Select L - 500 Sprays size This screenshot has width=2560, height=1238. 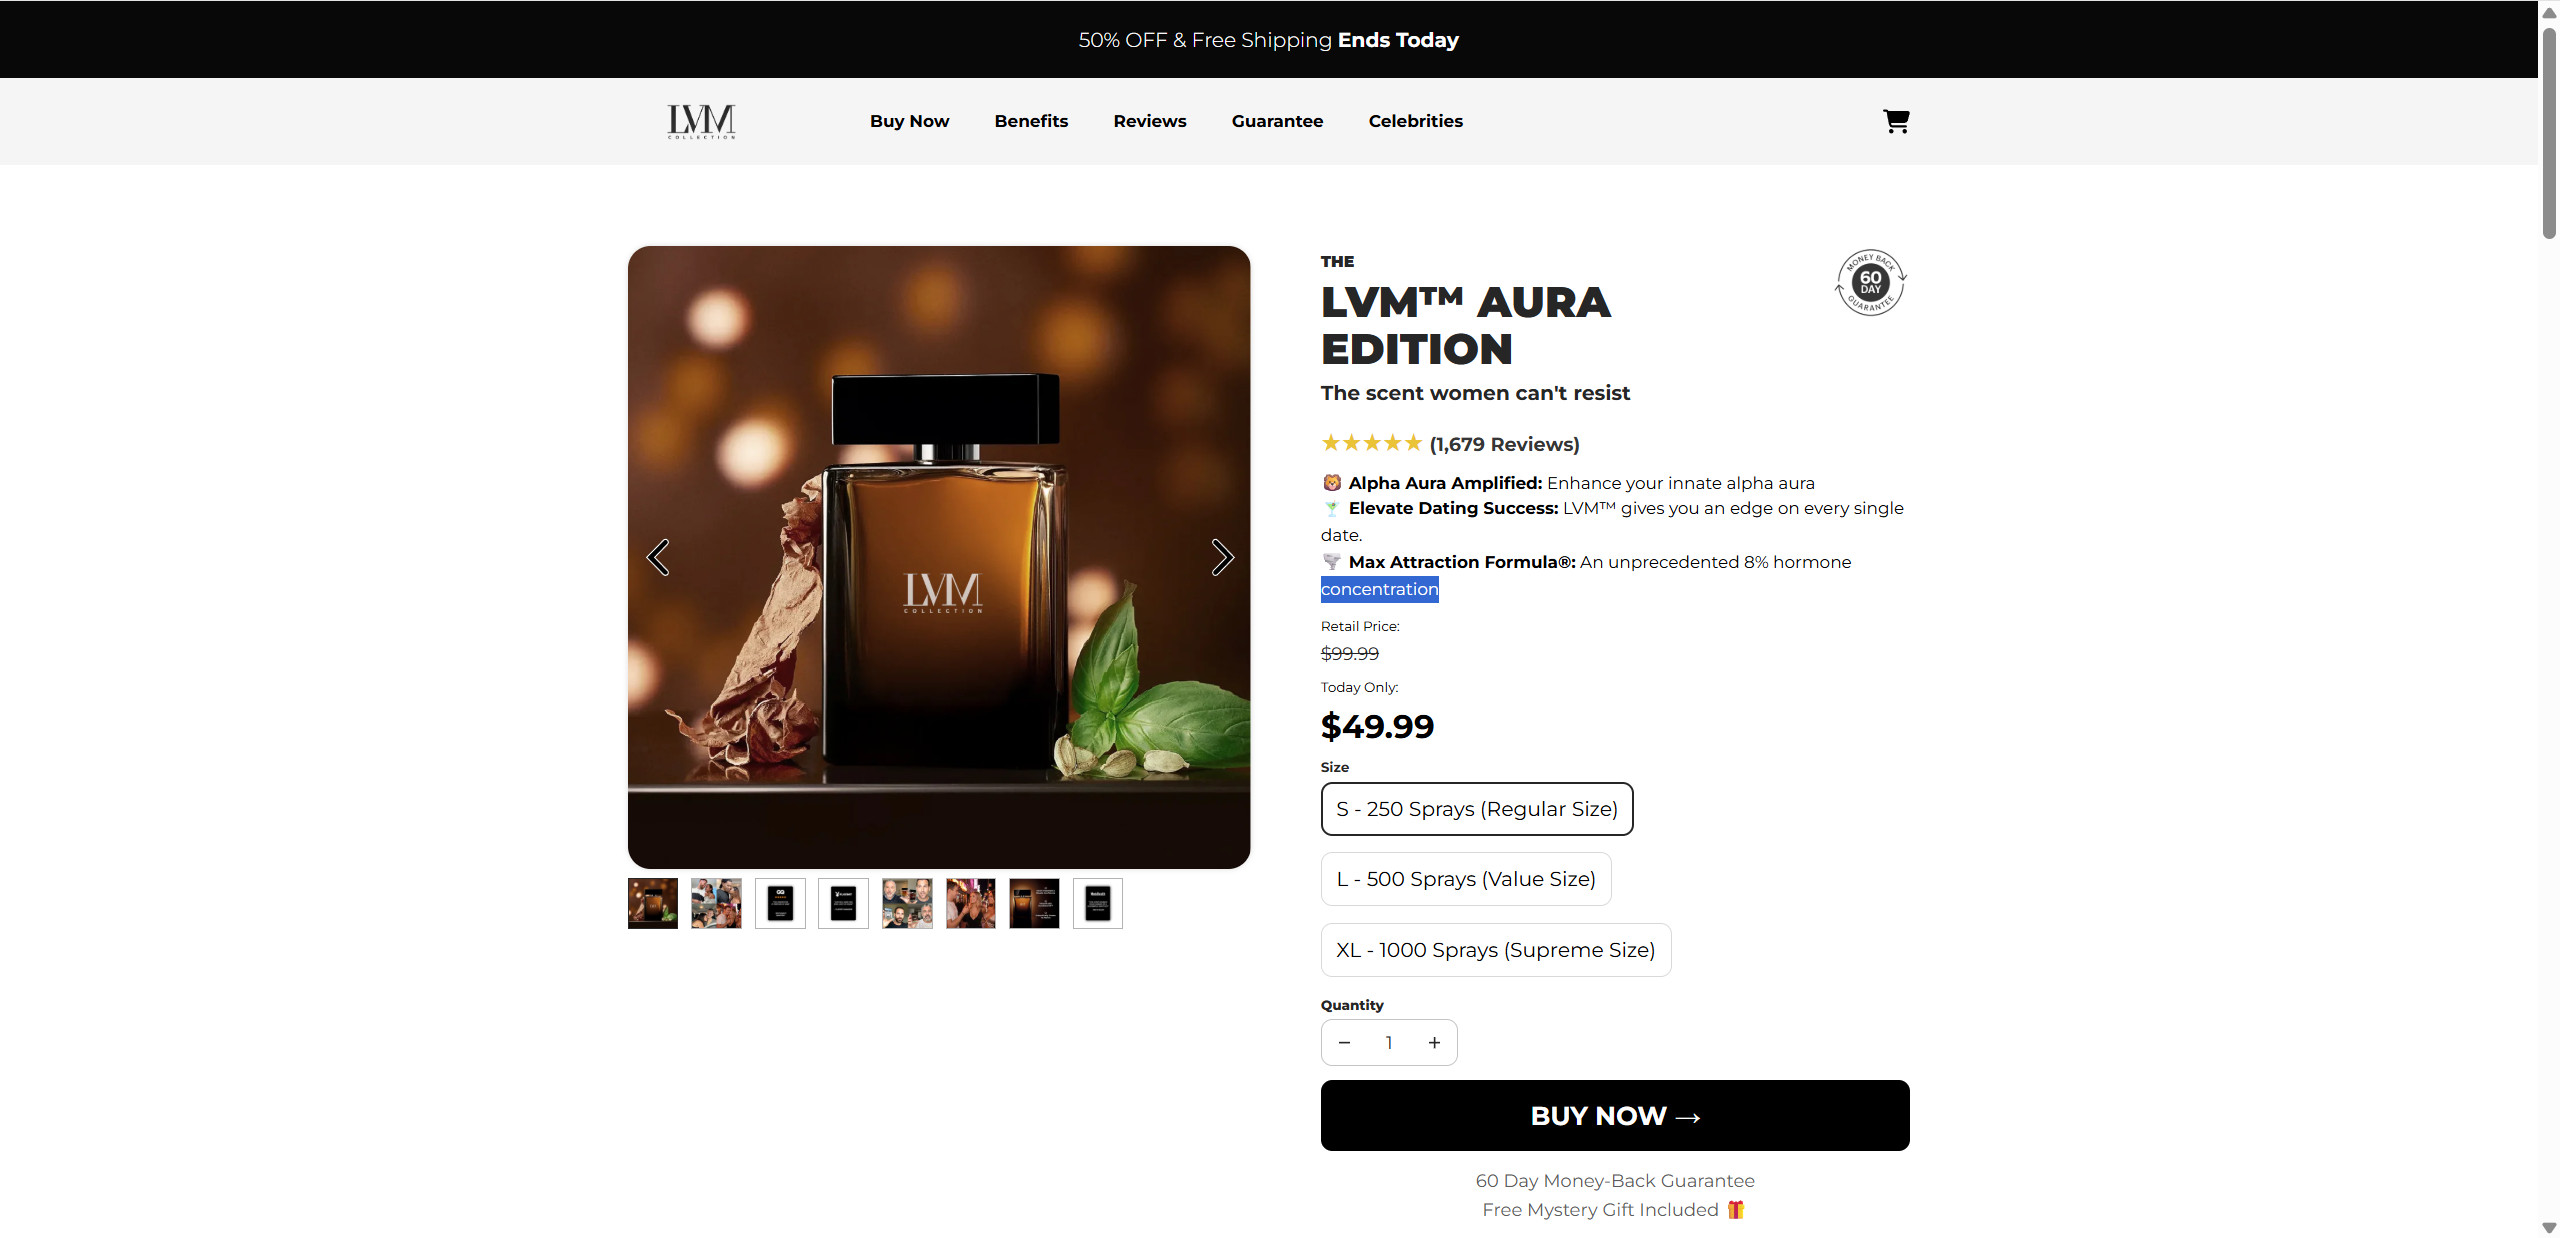coord(1465,879)
